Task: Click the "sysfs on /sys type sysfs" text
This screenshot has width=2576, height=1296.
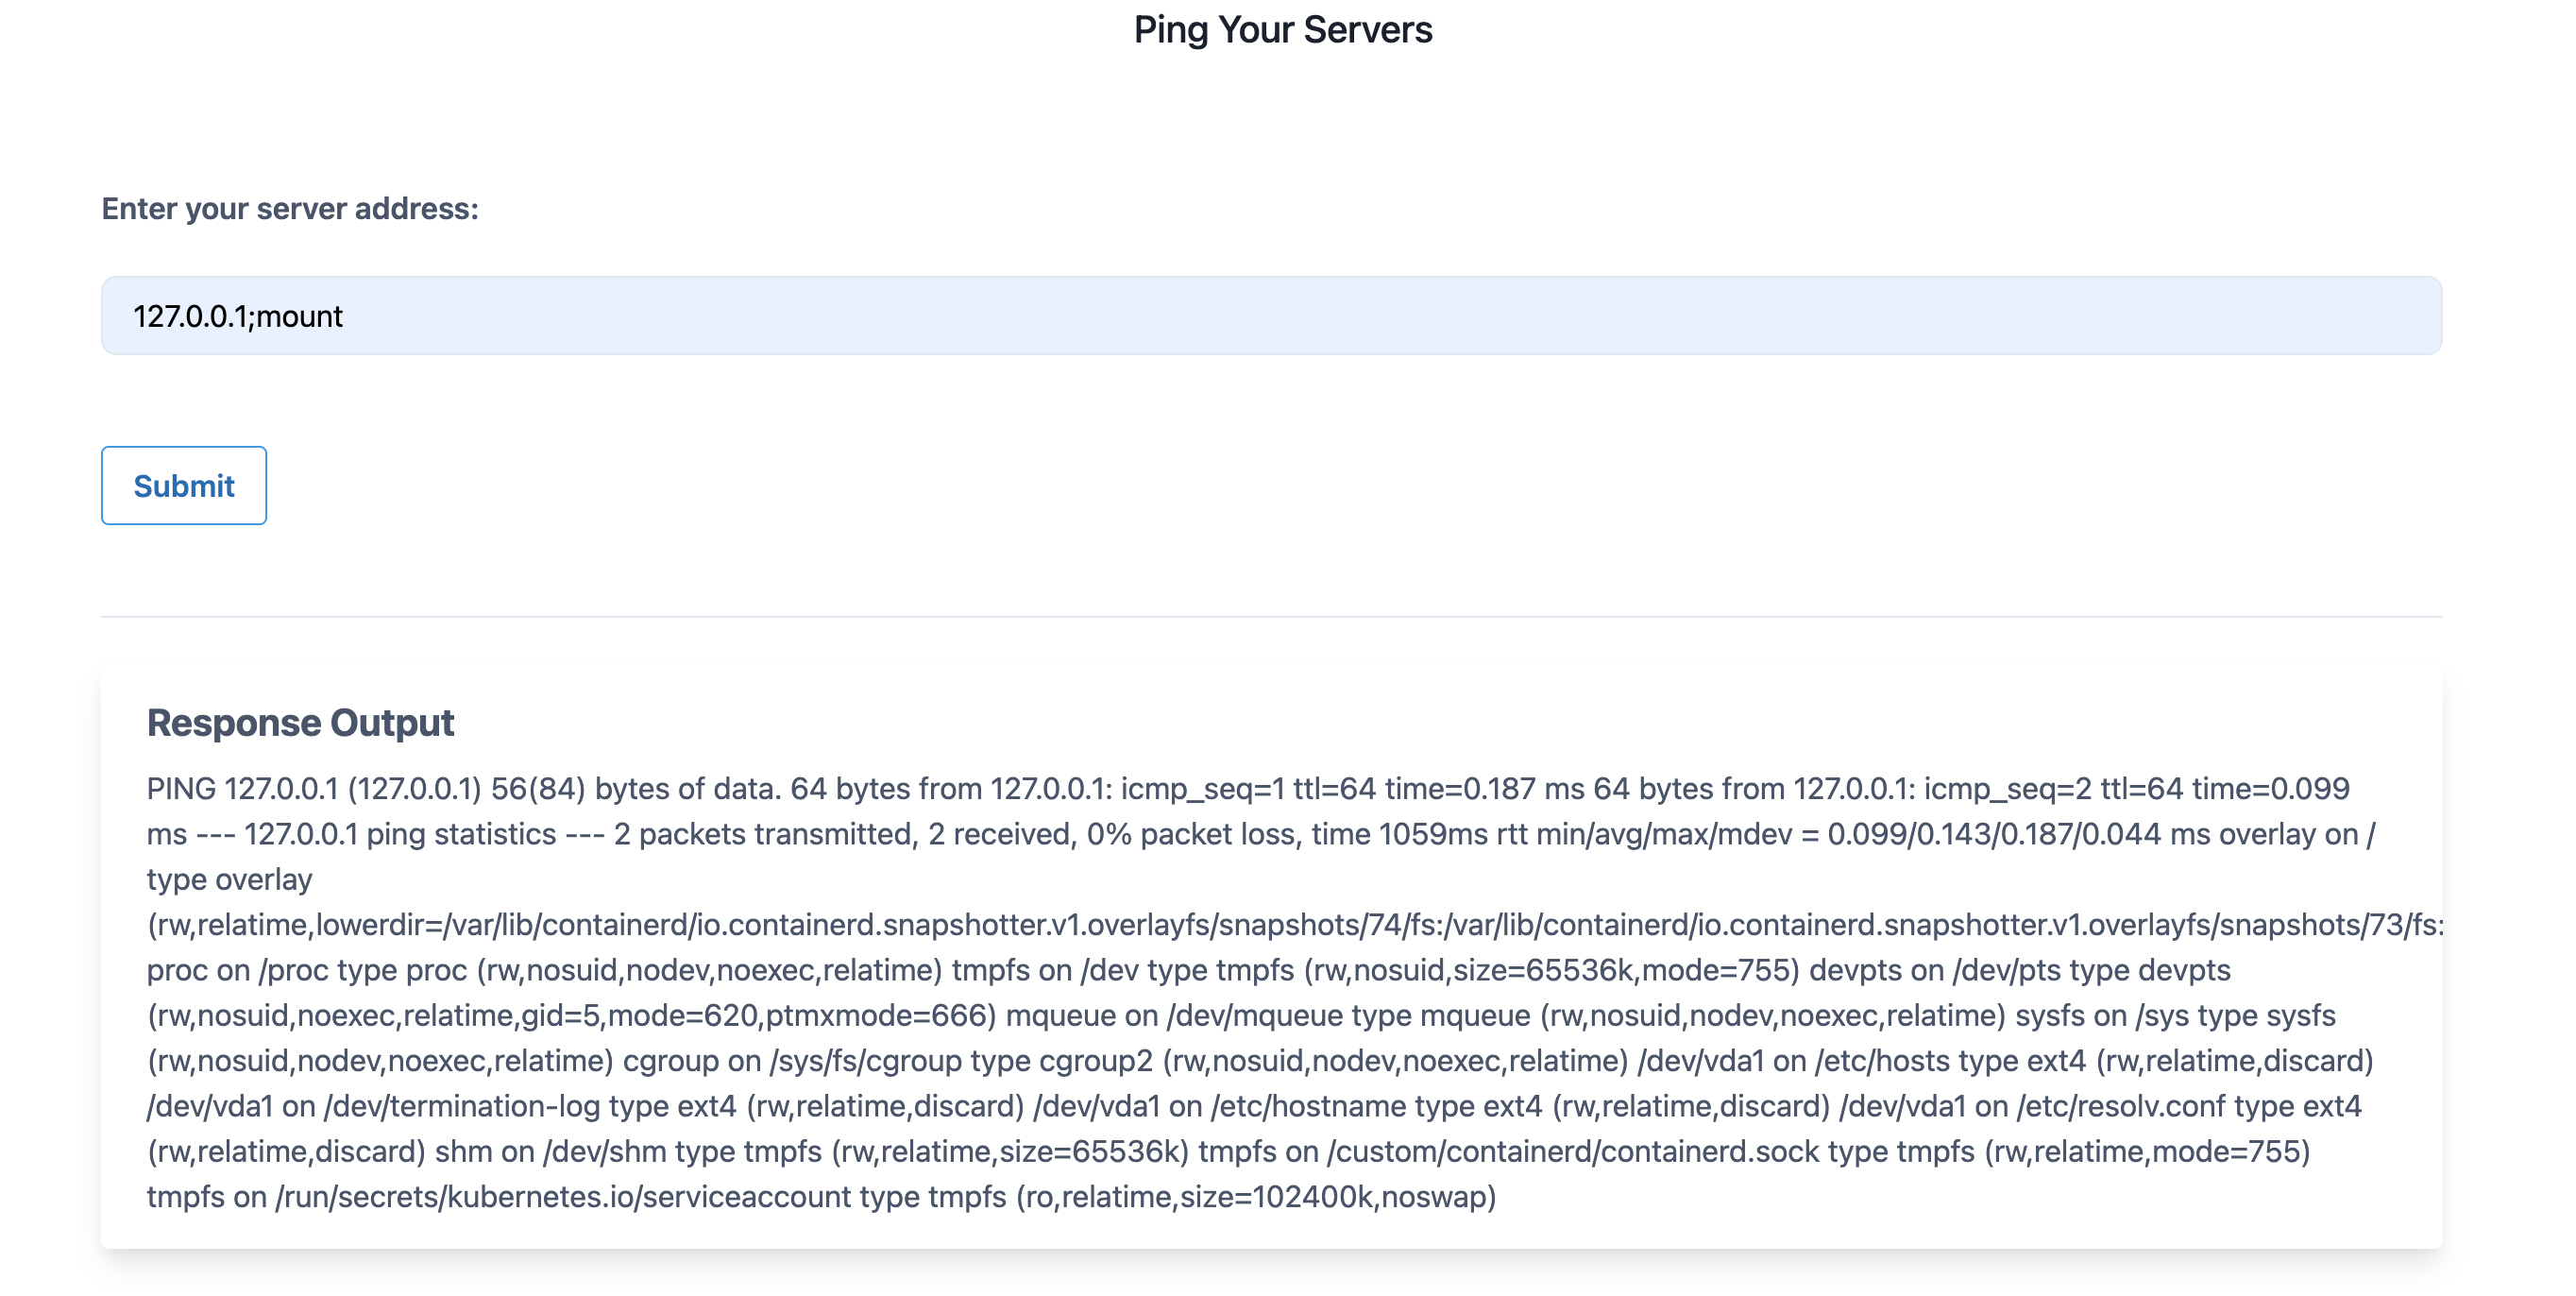Action: [2174, 1015]
